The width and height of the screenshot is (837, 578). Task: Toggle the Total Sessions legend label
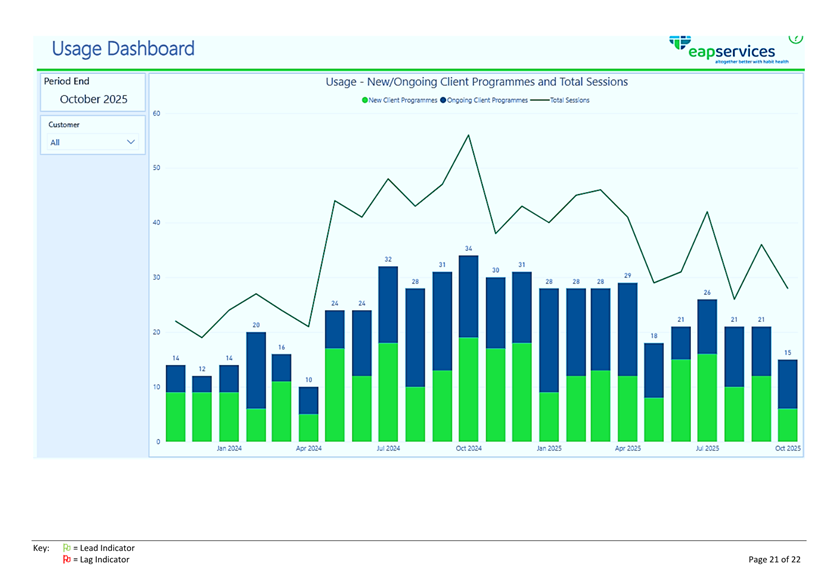tap(570, 101)
